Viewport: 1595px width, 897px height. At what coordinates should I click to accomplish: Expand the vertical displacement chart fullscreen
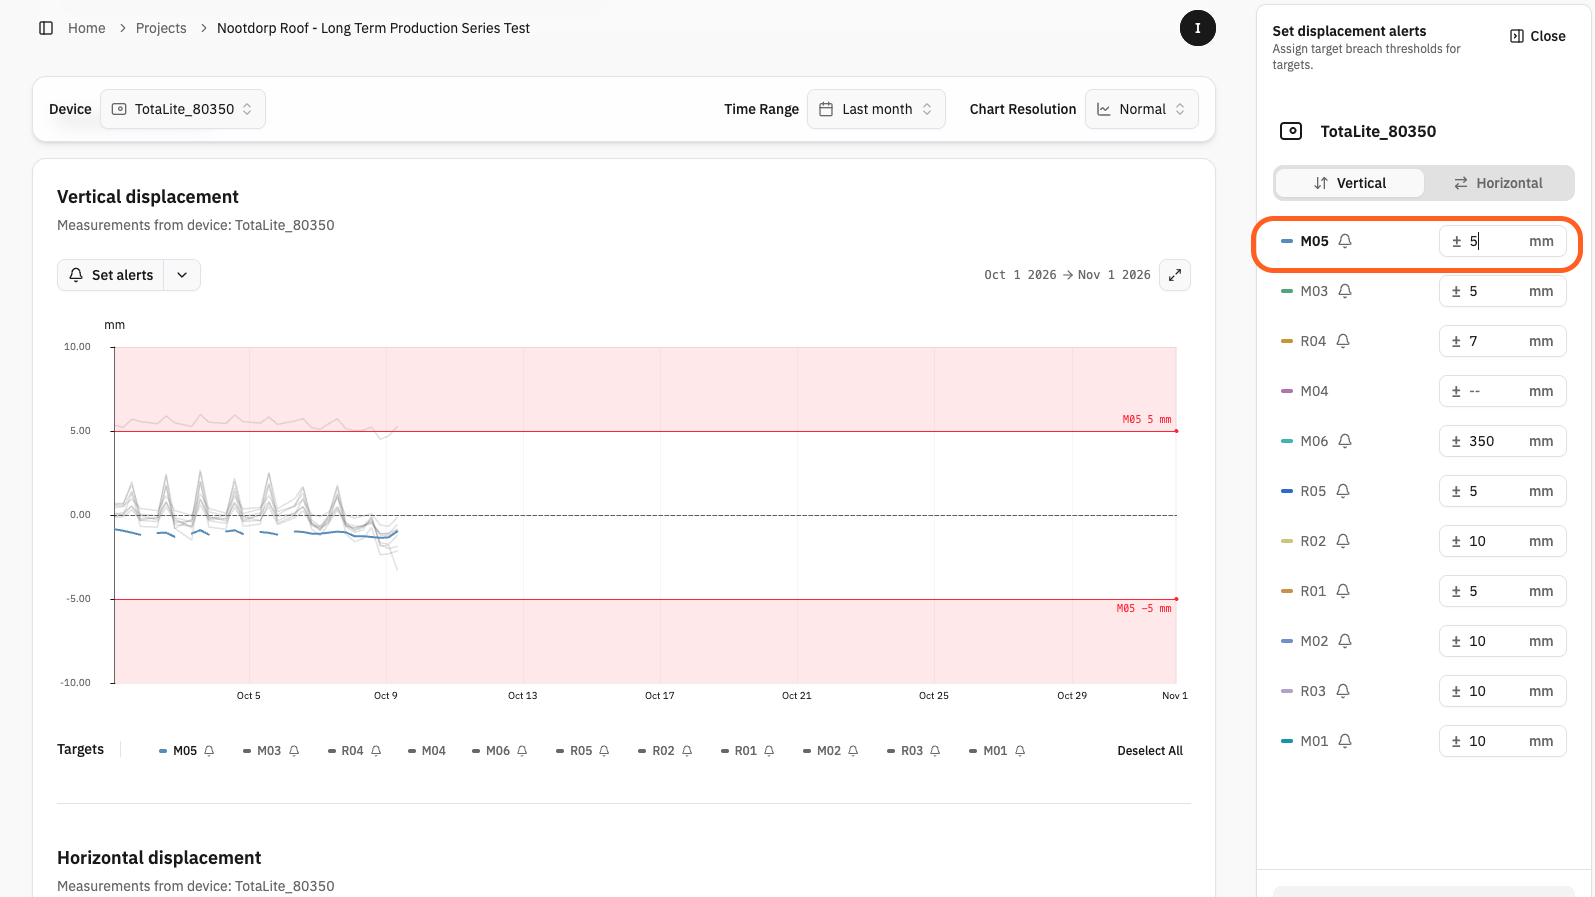tap(1175, 275)
